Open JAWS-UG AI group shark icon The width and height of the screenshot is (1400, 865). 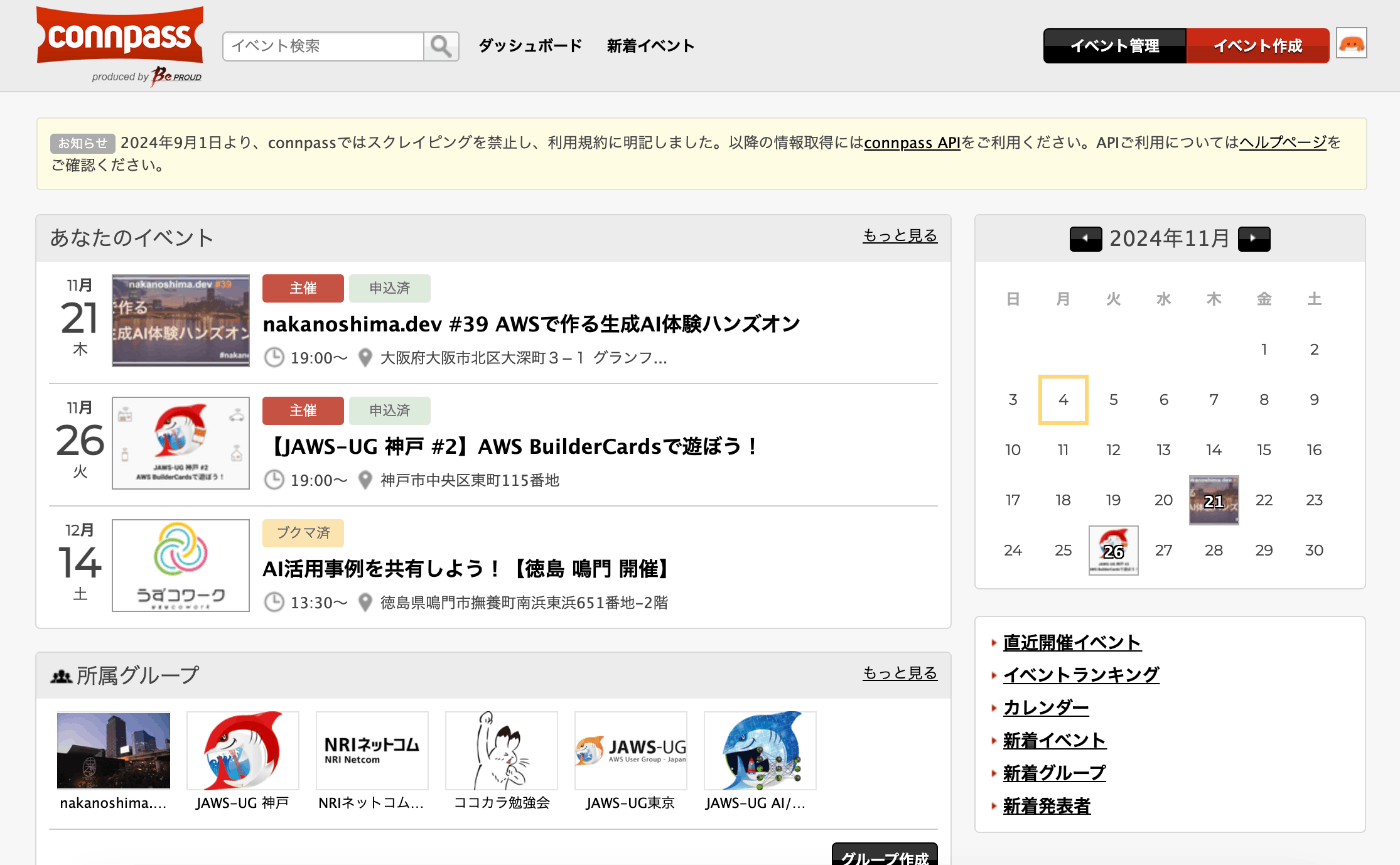click(760, 751)
